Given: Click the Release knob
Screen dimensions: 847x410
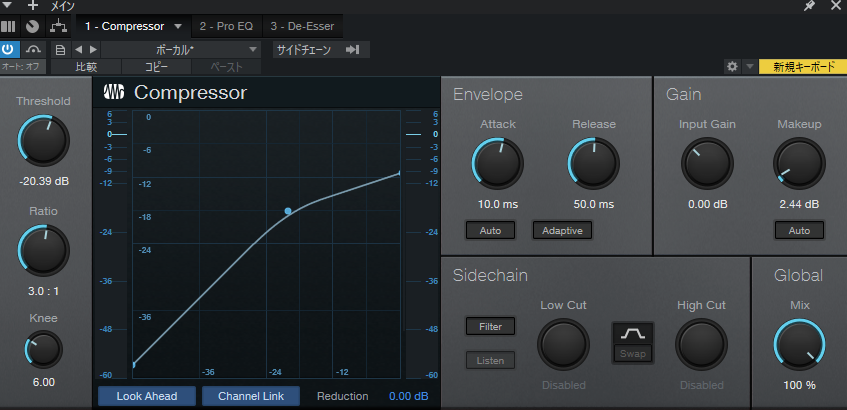Looking at the screenshot, I should pos(594,163).
